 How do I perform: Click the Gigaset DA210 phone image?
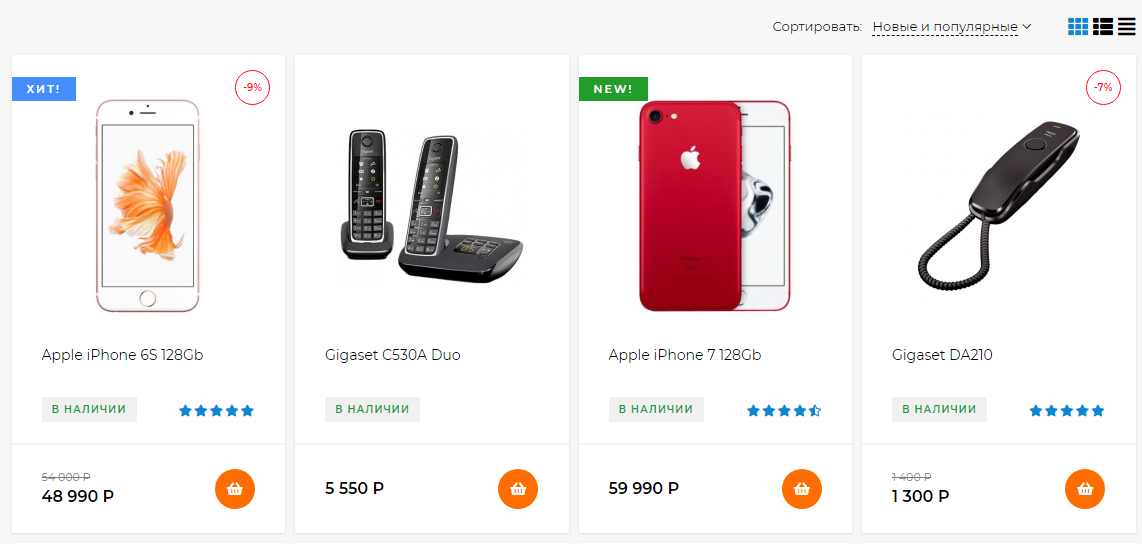click(x=998, y=205)
